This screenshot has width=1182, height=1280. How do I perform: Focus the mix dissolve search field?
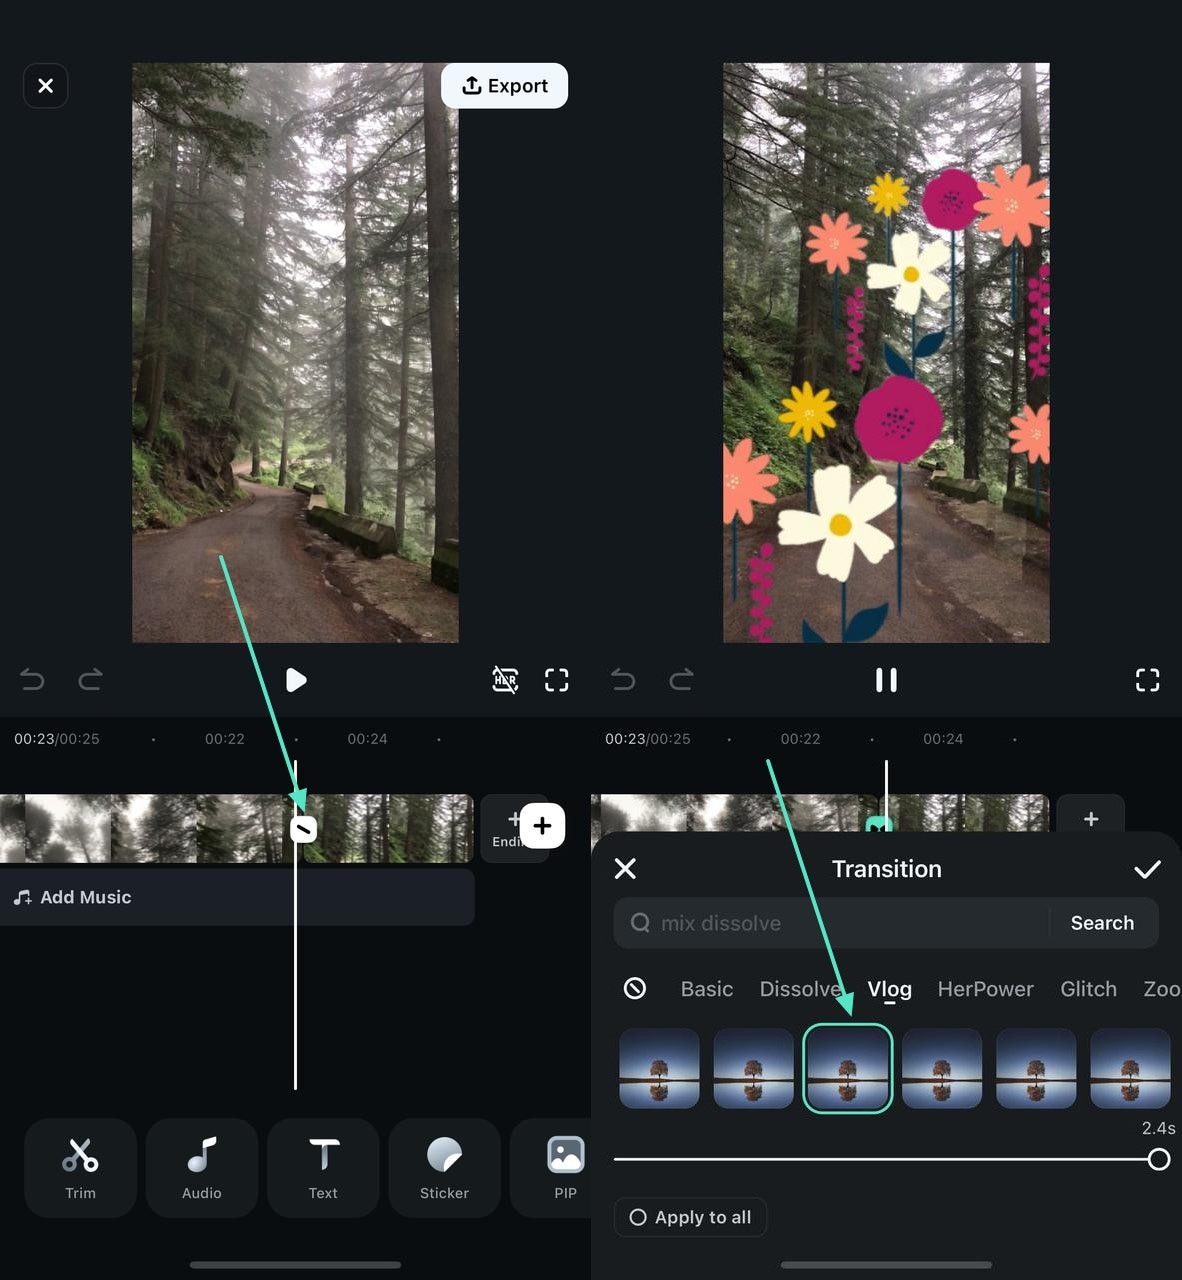point(832,923)
